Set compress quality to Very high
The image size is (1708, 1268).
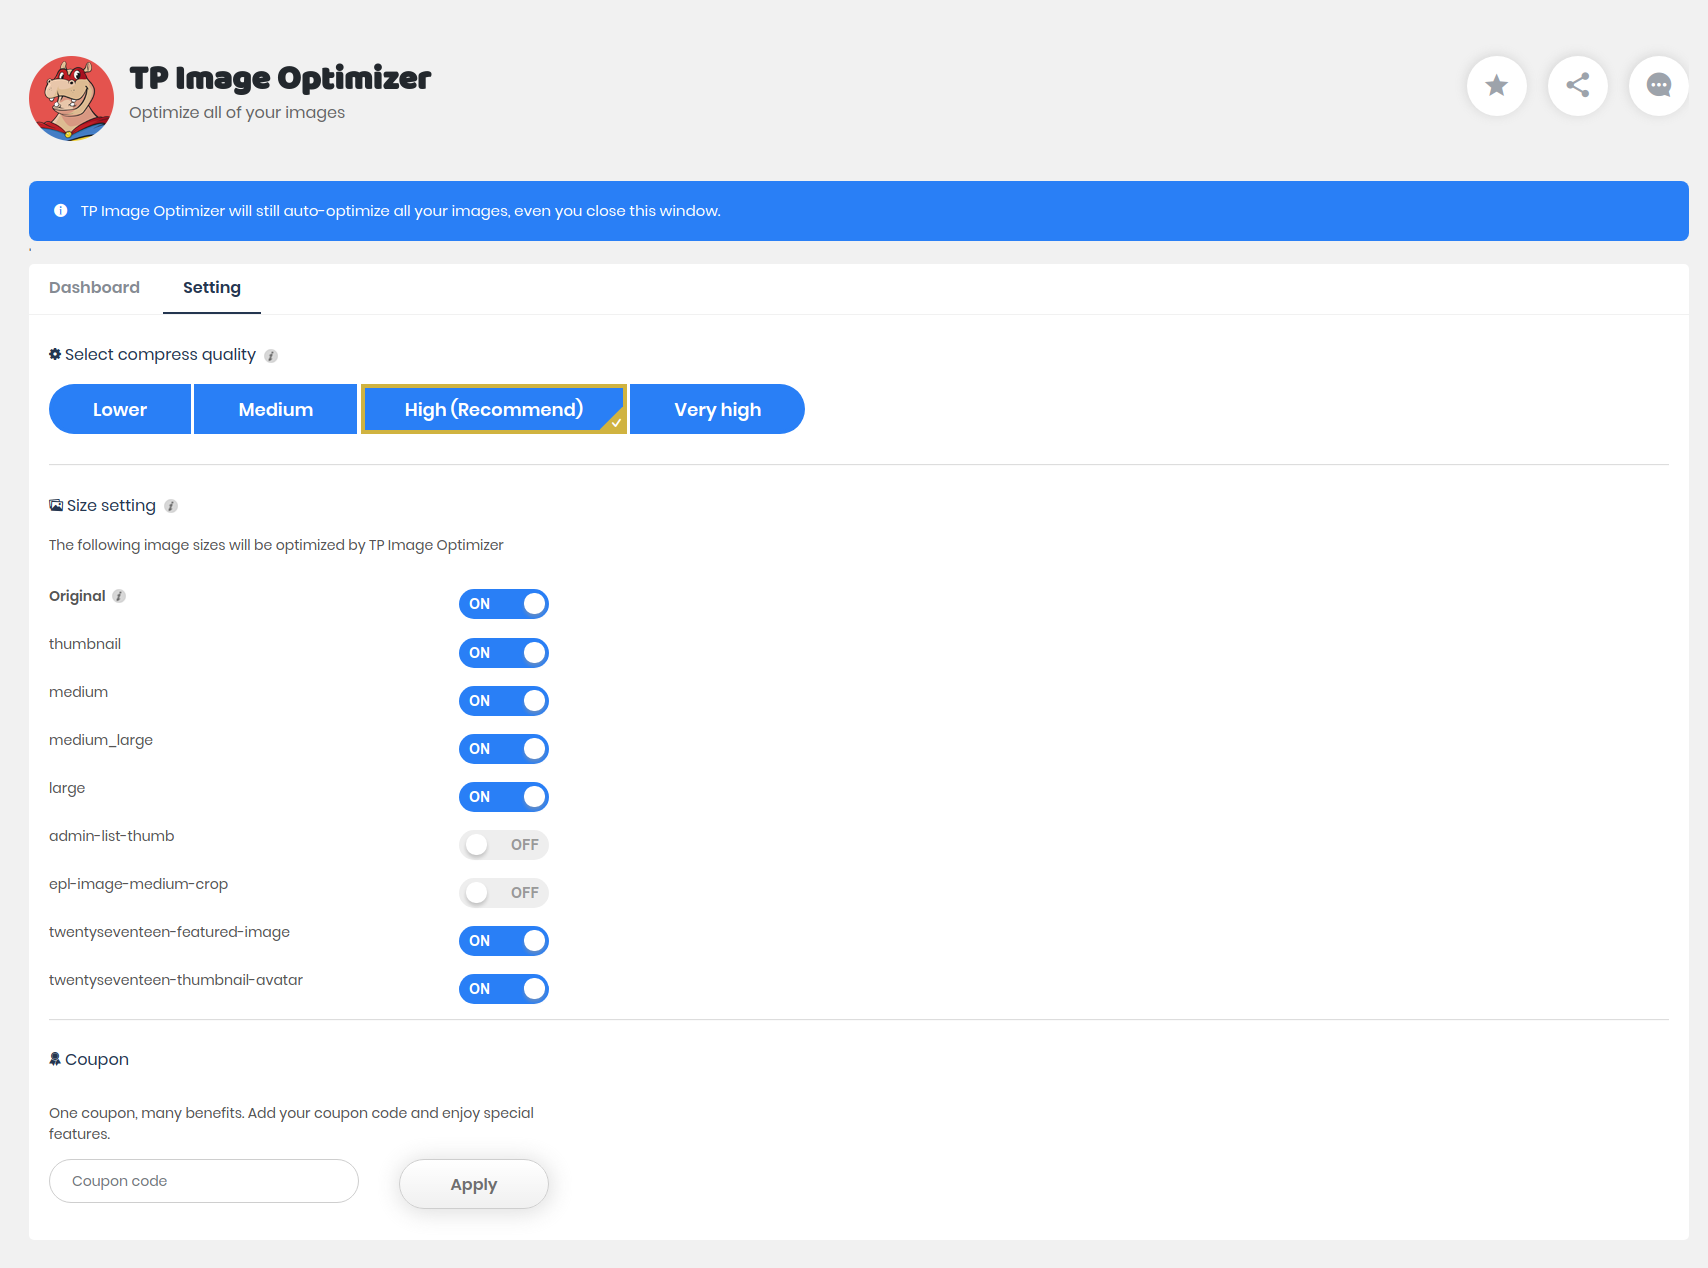tap(718, 409)
